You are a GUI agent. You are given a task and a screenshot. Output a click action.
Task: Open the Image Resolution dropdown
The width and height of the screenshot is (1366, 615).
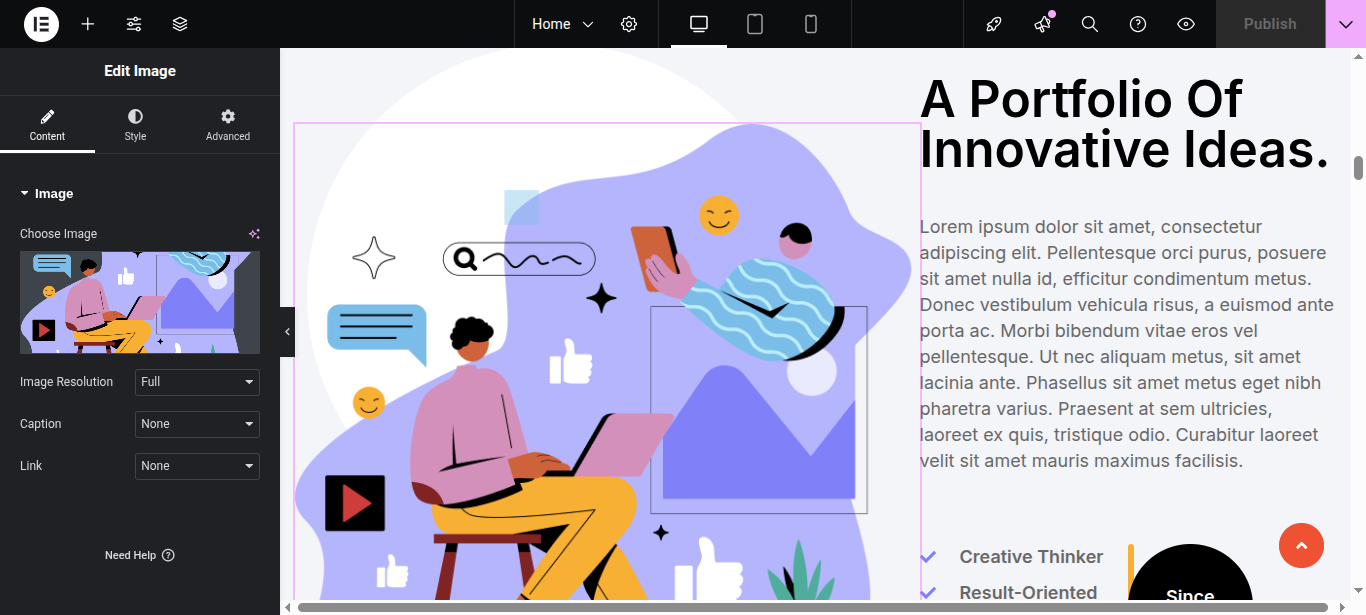click(197, 382)
